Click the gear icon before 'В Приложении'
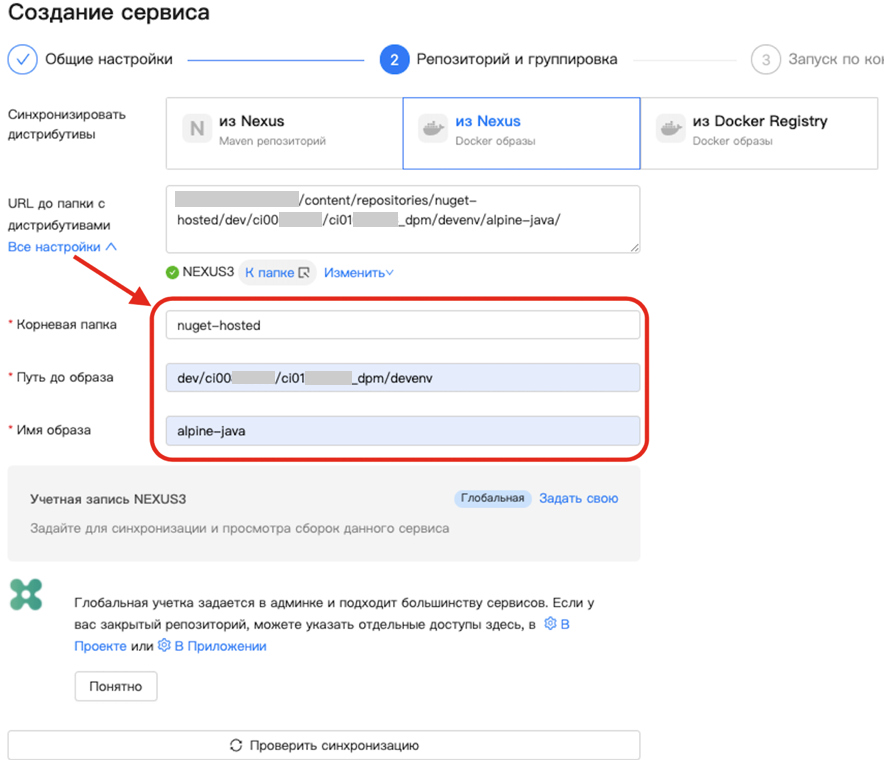The image size is (884, 760). tap(164, 646)
